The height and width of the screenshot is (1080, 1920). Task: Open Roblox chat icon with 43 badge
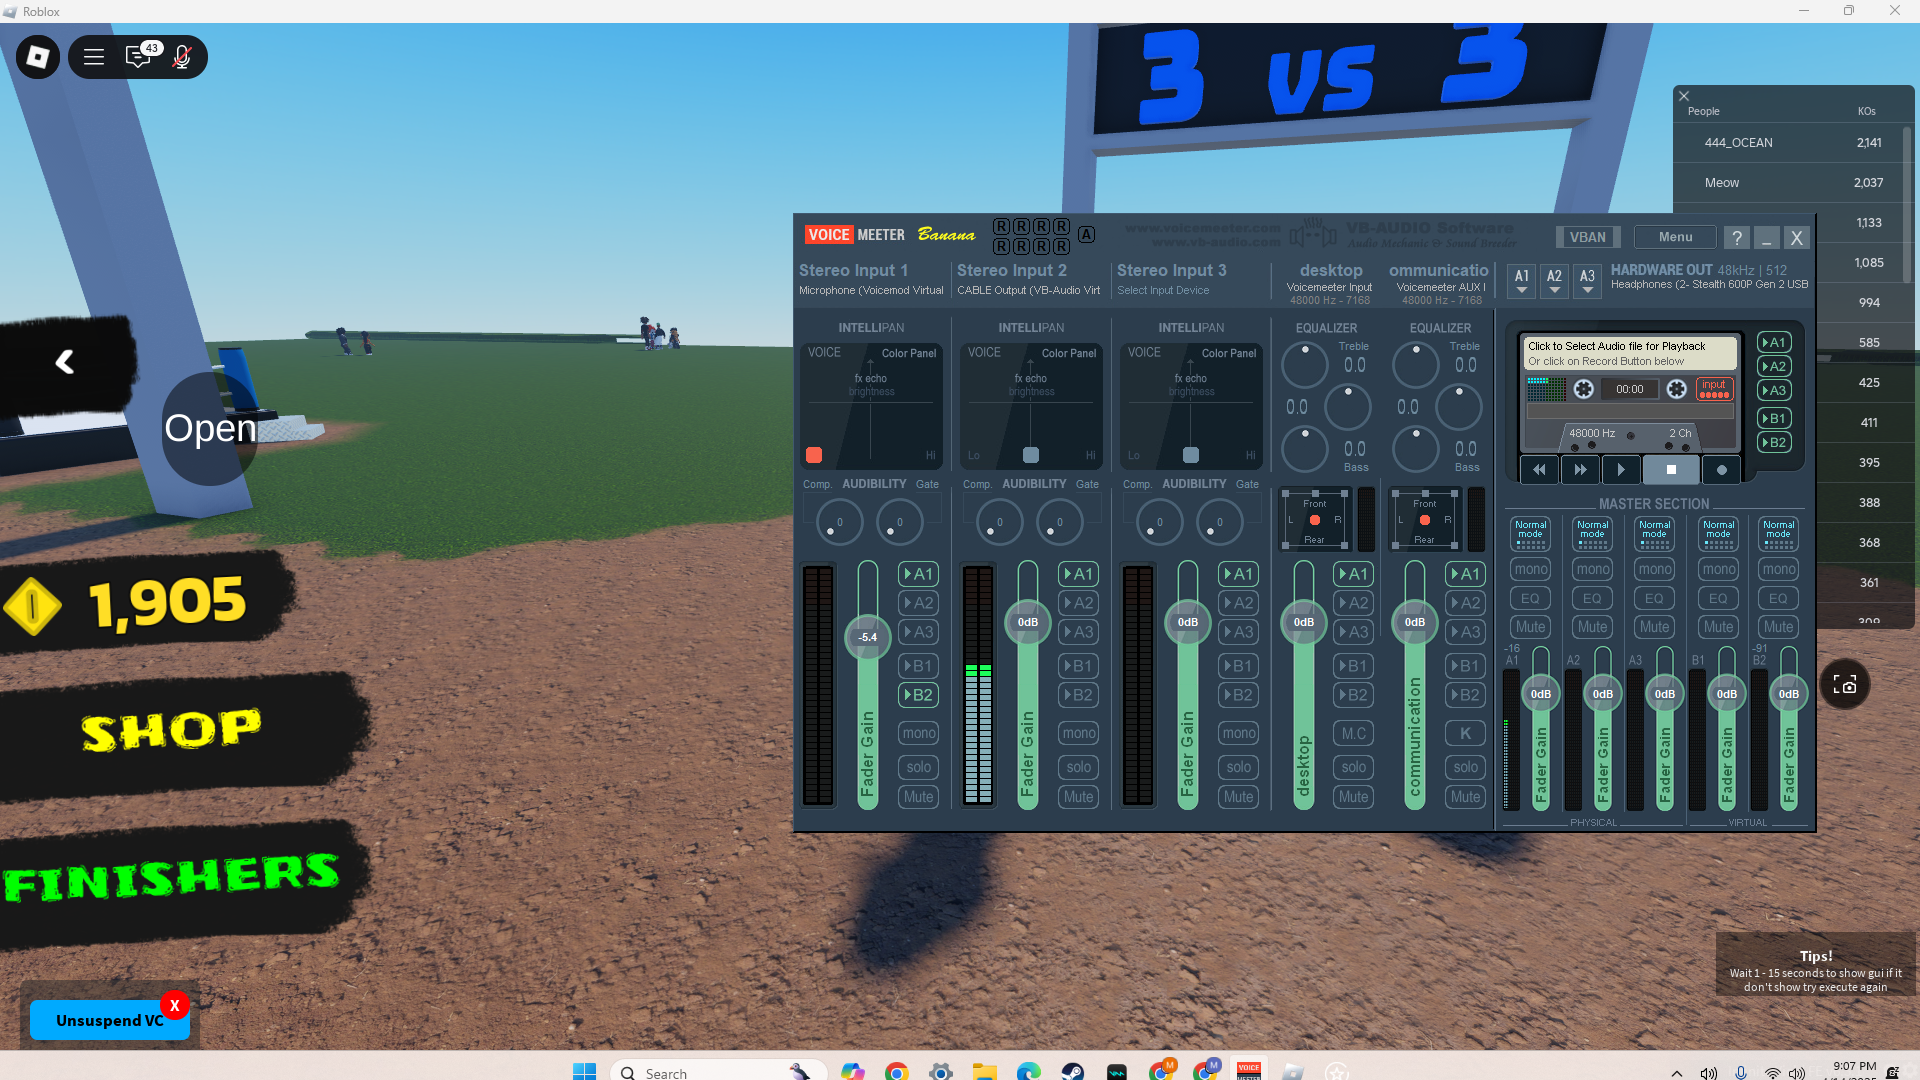[x=139, y=57]
